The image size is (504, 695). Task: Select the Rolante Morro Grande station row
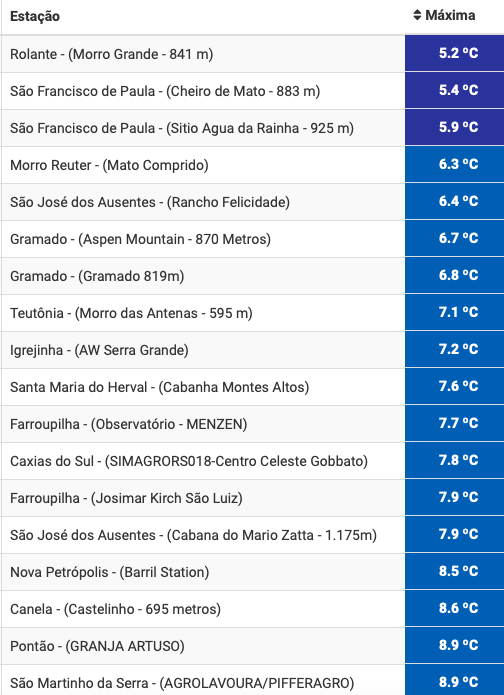tap(253, 54)
